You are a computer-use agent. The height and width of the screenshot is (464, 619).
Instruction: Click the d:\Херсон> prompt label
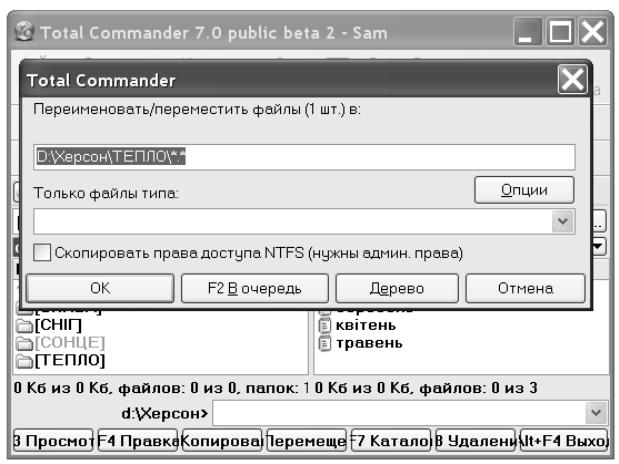[165, 413]
